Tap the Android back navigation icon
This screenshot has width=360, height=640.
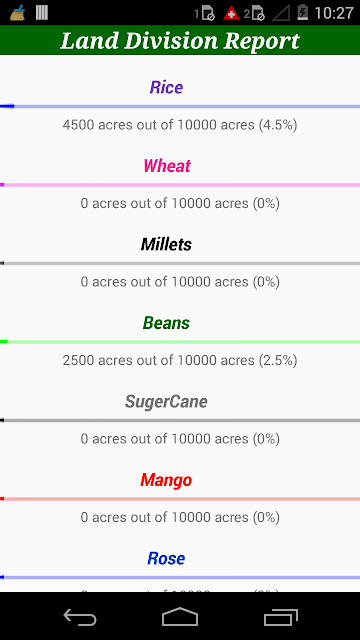coord(80,616)
